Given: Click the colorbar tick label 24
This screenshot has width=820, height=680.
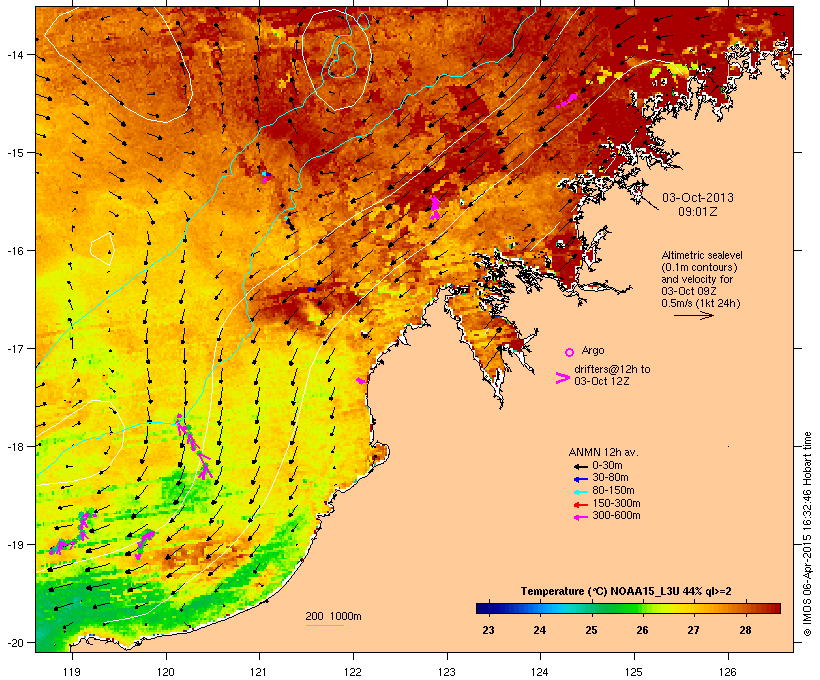Looking at the screenshot, I should (540, 630).
